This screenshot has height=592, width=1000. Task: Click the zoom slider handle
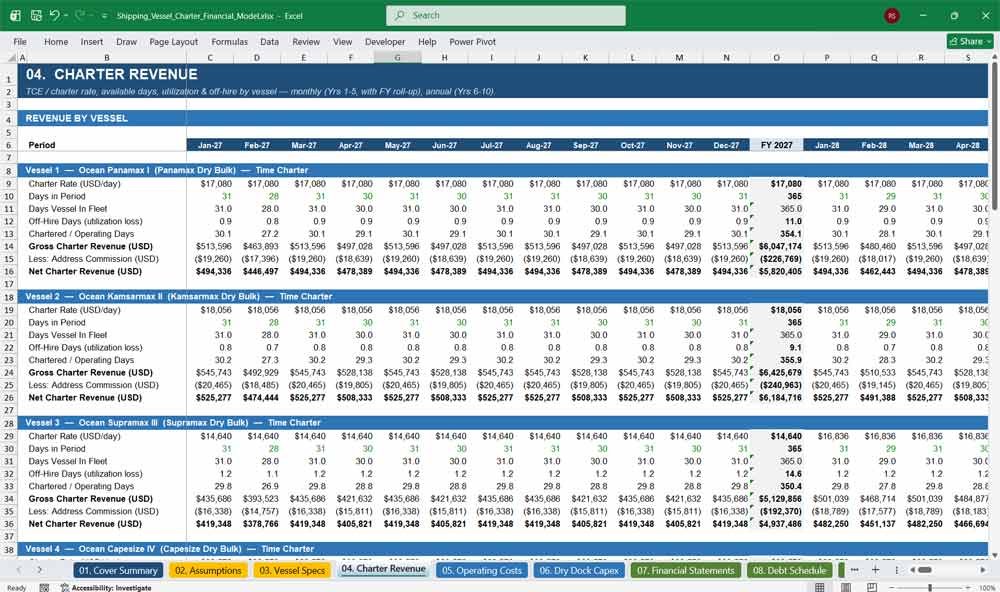[930, 587]
